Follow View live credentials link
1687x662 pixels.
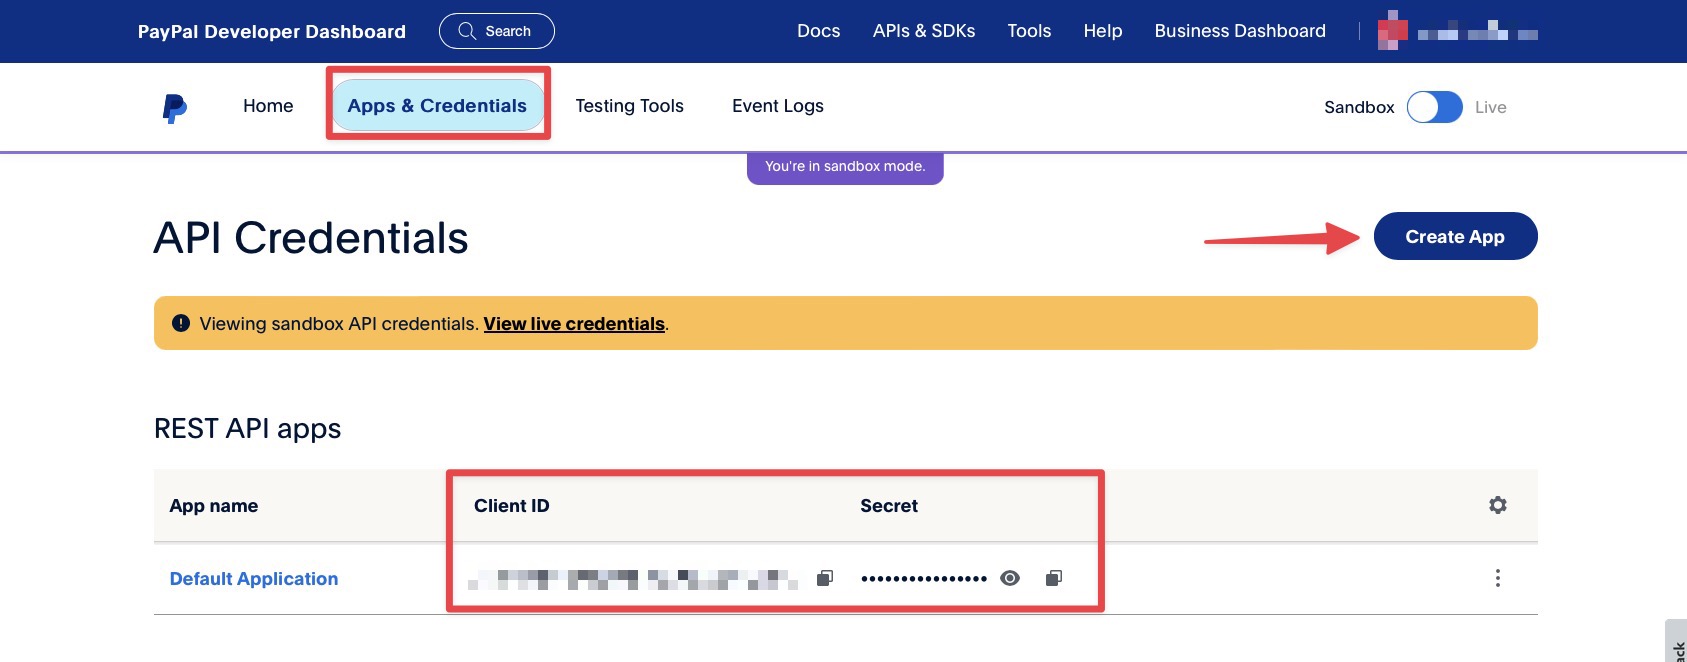(574, 324)
